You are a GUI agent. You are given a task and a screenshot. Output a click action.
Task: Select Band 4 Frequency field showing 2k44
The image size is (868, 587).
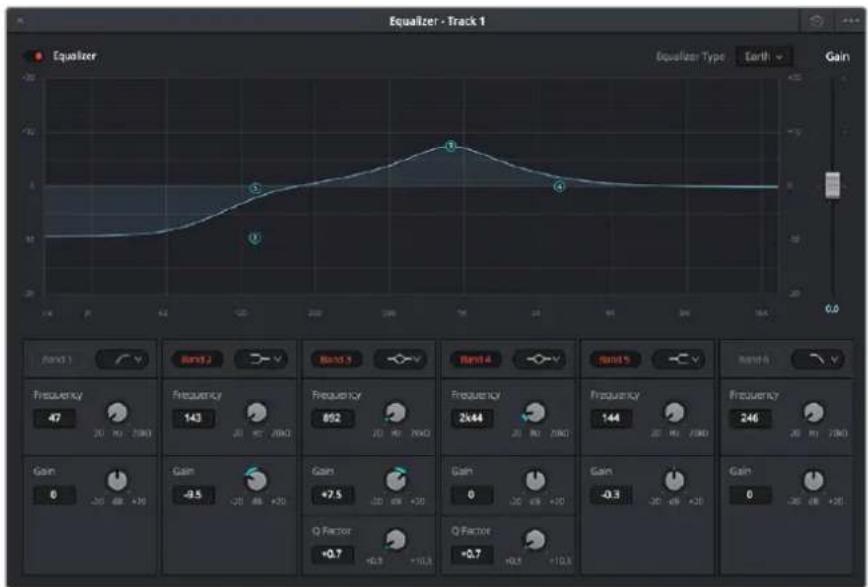click(472, 418)
